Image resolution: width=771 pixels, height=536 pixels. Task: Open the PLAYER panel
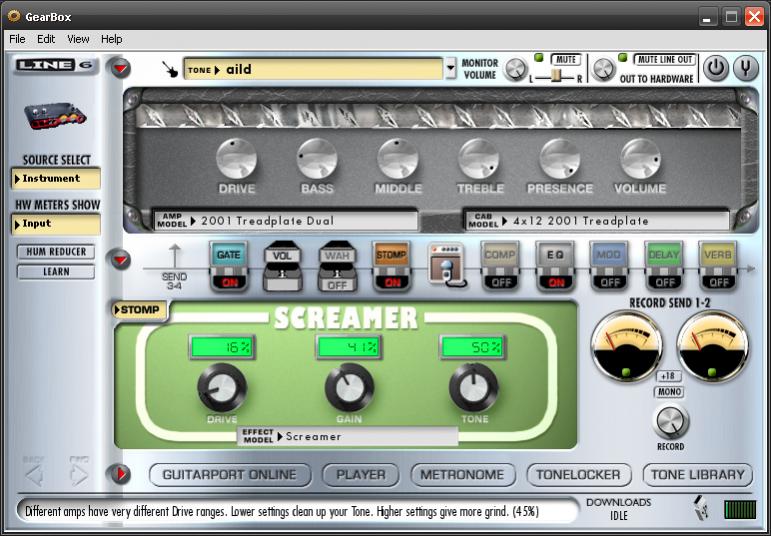[x=360, y=475]
